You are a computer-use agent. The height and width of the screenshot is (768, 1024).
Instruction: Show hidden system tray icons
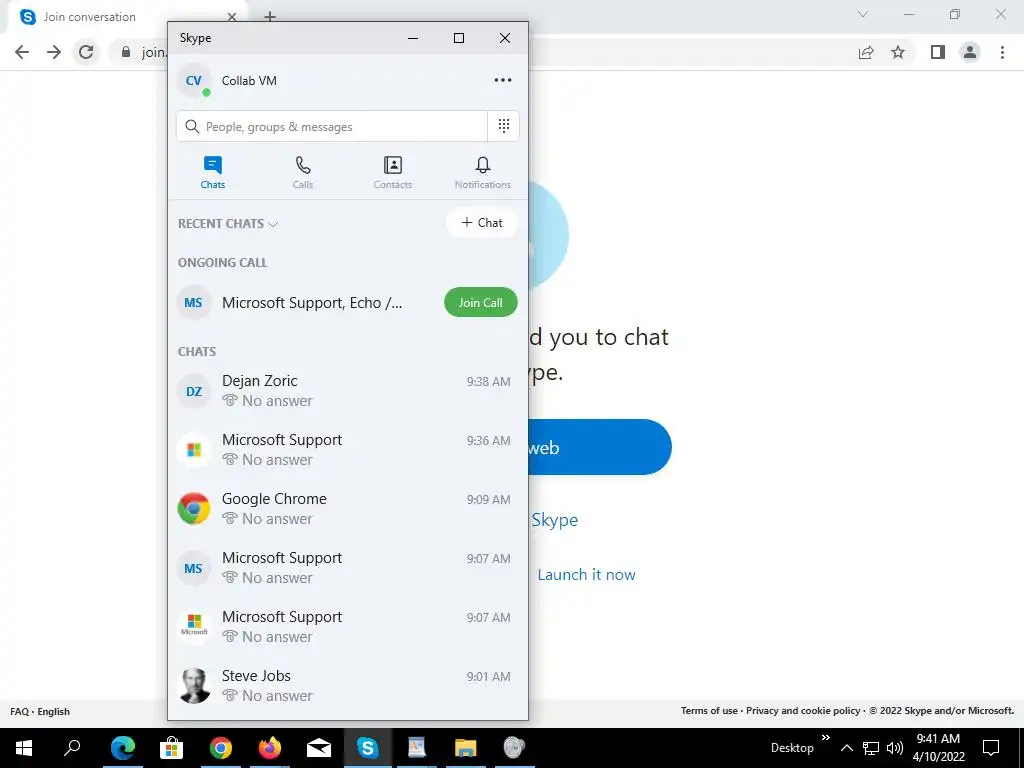tap(846, 748)
